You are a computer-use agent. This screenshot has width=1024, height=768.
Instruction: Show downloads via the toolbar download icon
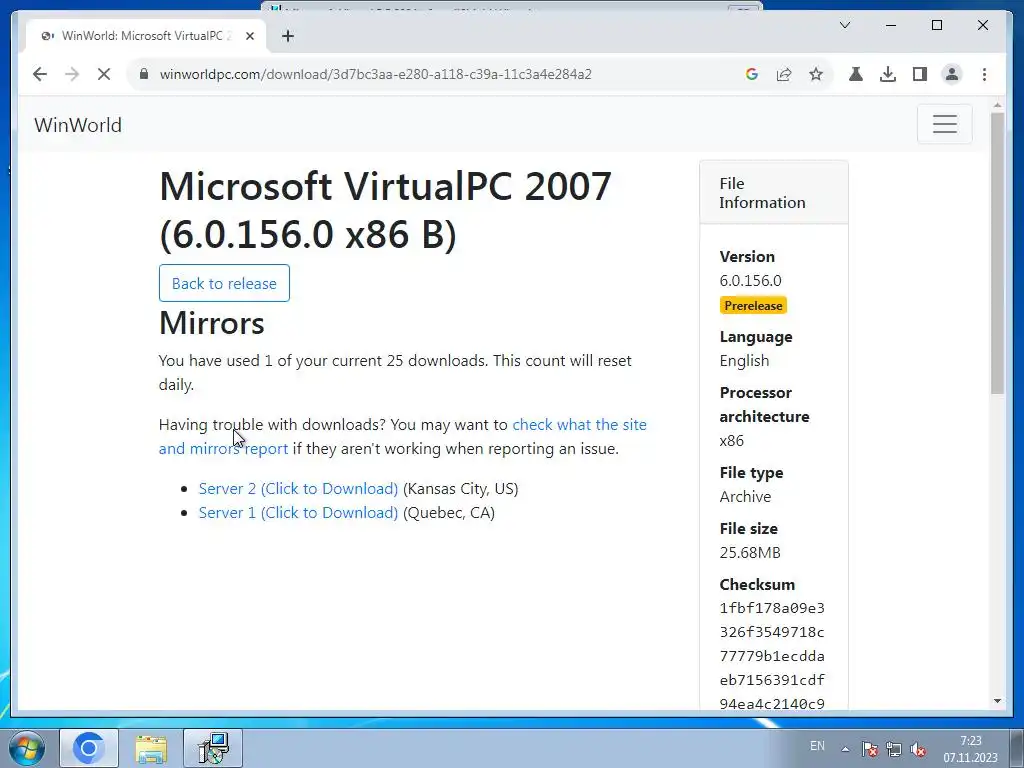[x=888, y=74]
